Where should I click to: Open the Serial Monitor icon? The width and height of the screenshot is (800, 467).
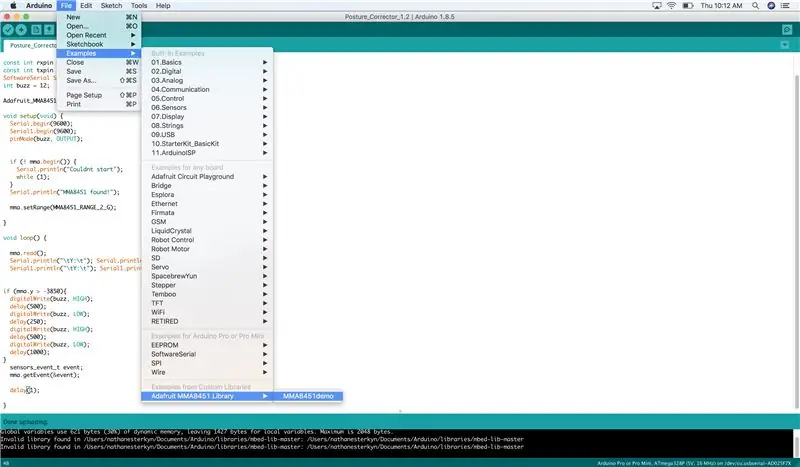pyautogui.click(x=787, y=30)
